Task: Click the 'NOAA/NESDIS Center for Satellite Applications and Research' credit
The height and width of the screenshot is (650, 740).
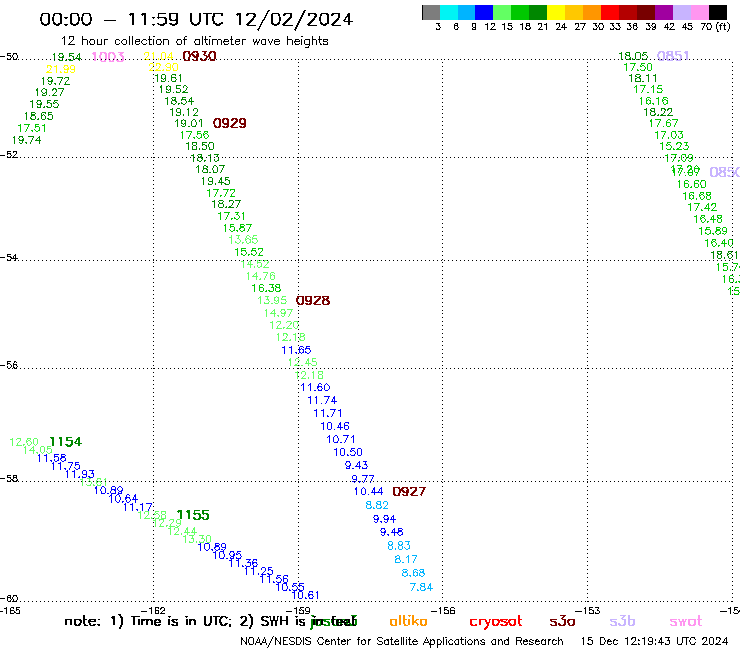Action: click(402, 642)
